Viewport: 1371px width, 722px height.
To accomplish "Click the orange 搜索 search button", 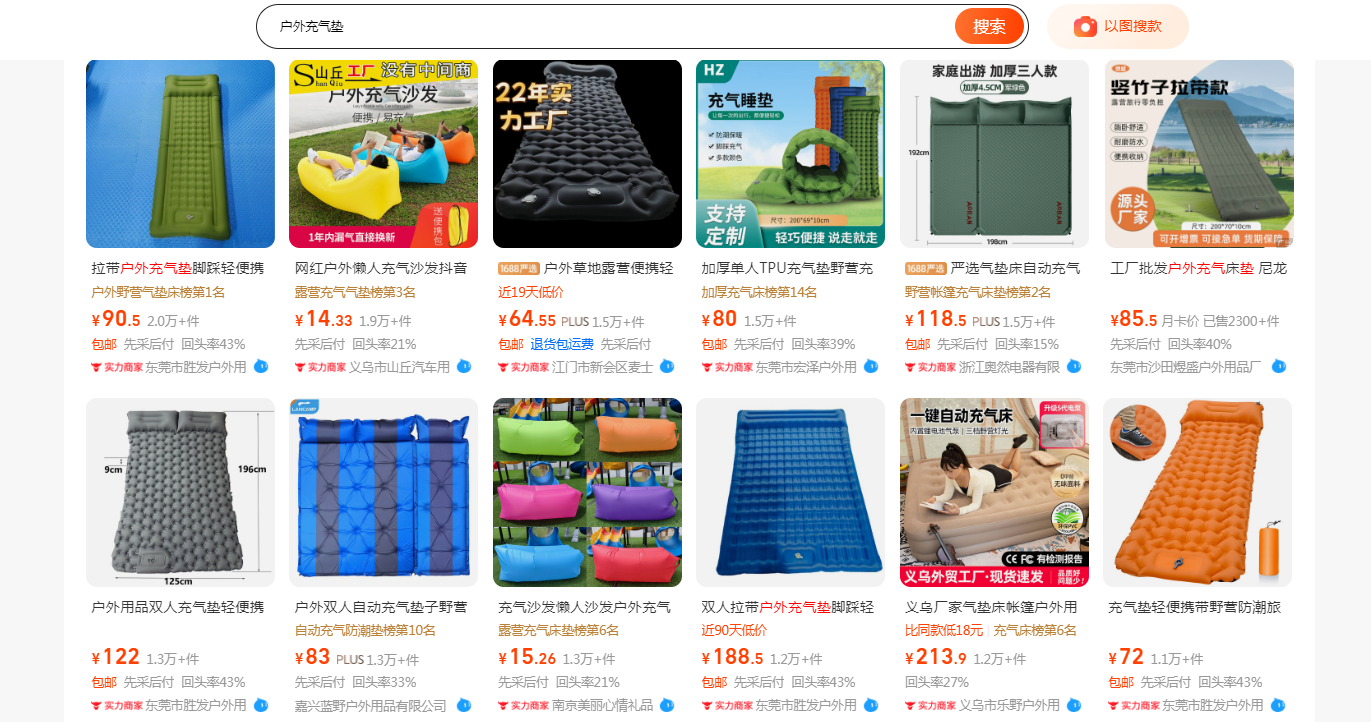I will click(x=989, y=27).
